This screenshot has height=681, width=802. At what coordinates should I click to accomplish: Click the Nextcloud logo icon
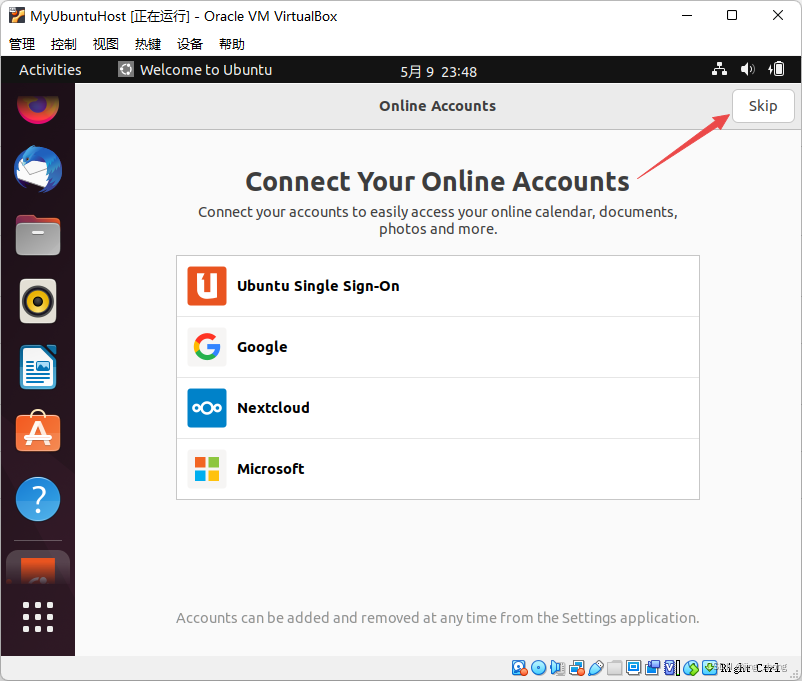tap(207, 408)
